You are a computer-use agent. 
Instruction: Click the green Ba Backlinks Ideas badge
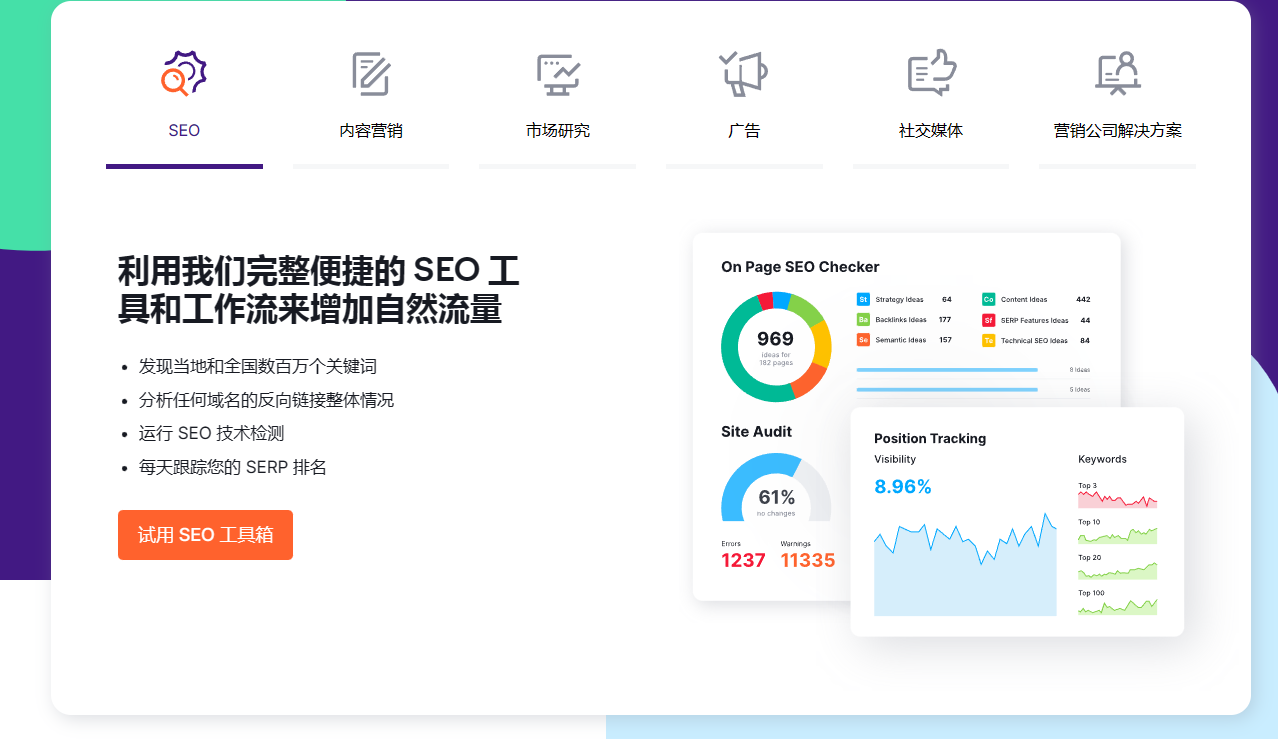[863, 320]
